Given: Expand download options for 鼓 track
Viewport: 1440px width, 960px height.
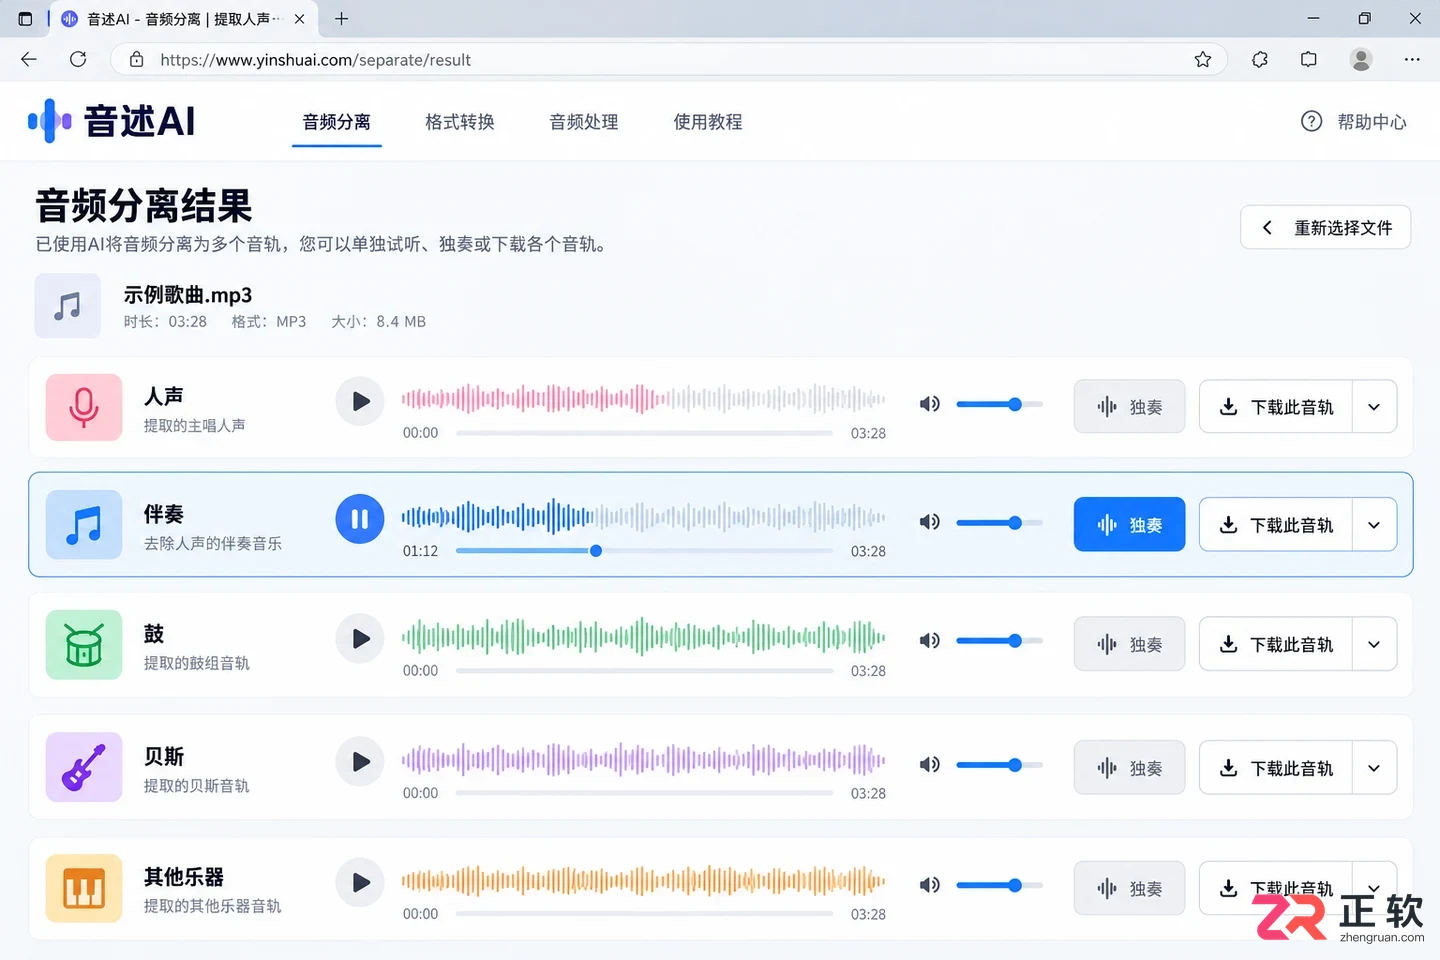Looking at the screenshot, I should click(1374, 645).
